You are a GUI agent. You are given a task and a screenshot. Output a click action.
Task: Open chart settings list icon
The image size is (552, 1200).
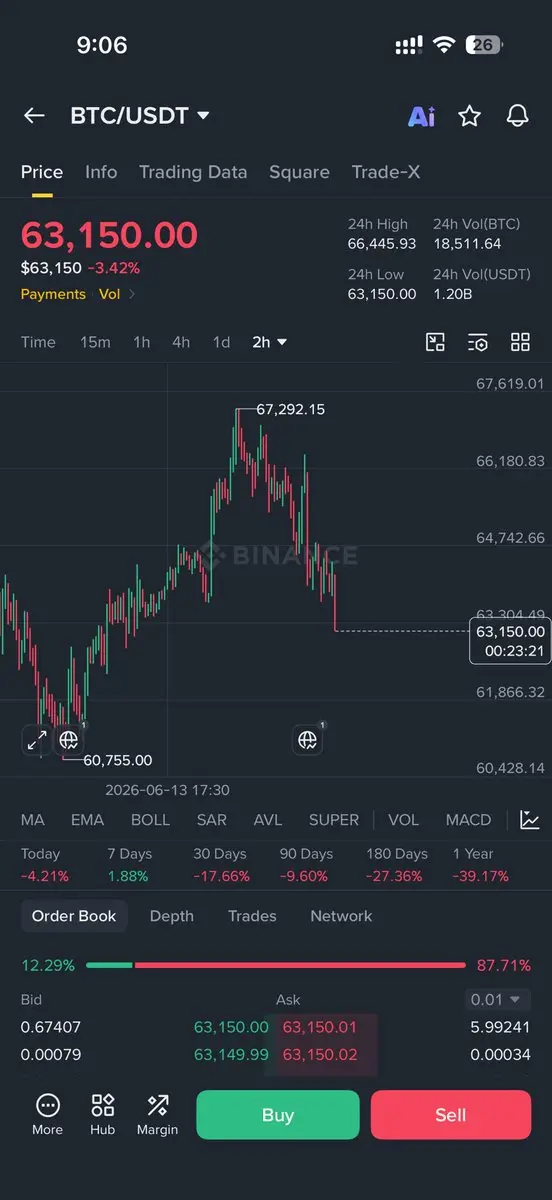[x=478, y=343]
